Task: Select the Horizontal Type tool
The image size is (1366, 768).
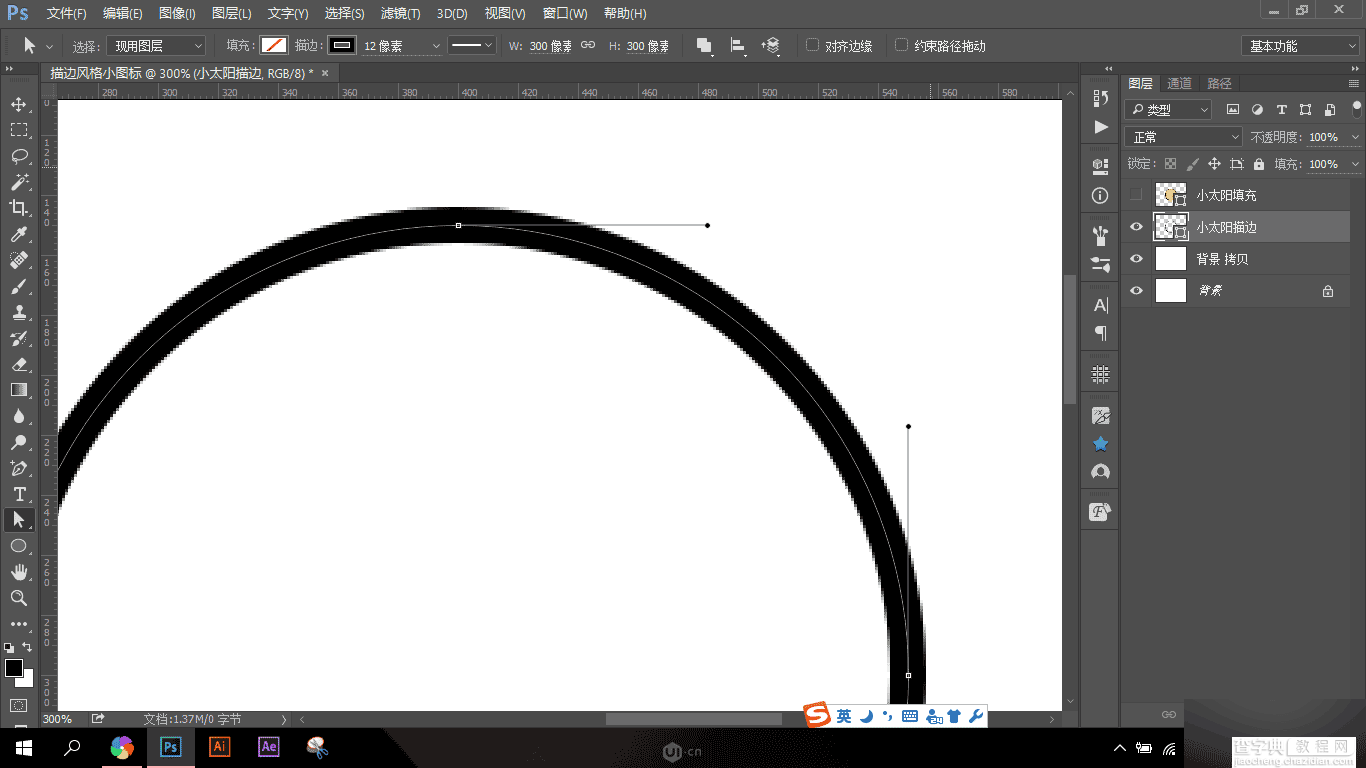Action: [18, 494]
